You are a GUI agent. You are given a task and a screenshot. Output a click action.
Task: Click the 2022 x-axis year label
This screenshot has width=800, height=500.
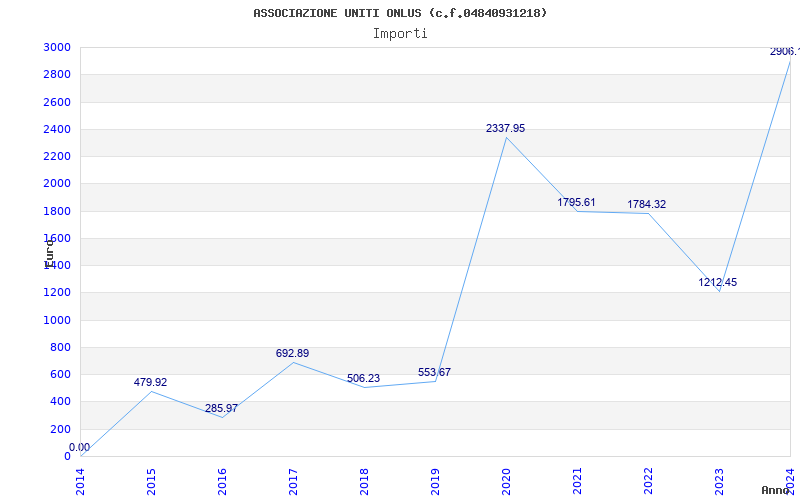[647, 482]
